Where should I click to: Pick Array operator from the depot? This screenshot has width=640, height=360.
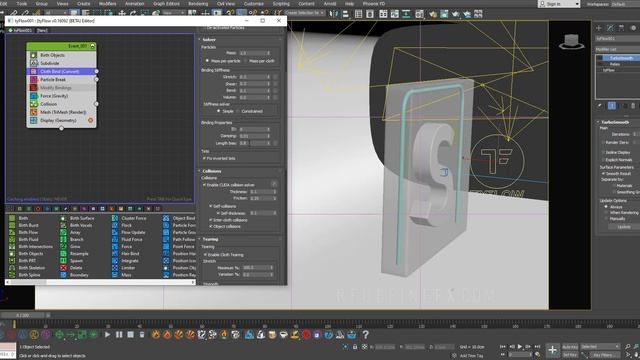(75, 232)
